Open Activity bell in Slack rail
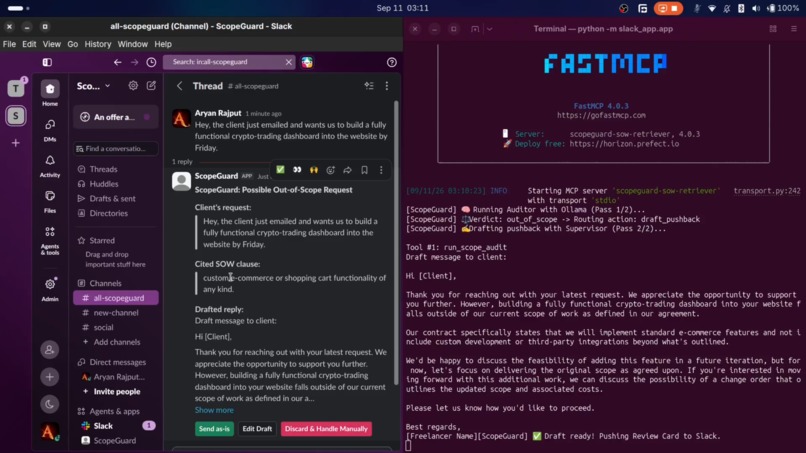Viewport: 806px width, 453px height. (x=50, y=166)
